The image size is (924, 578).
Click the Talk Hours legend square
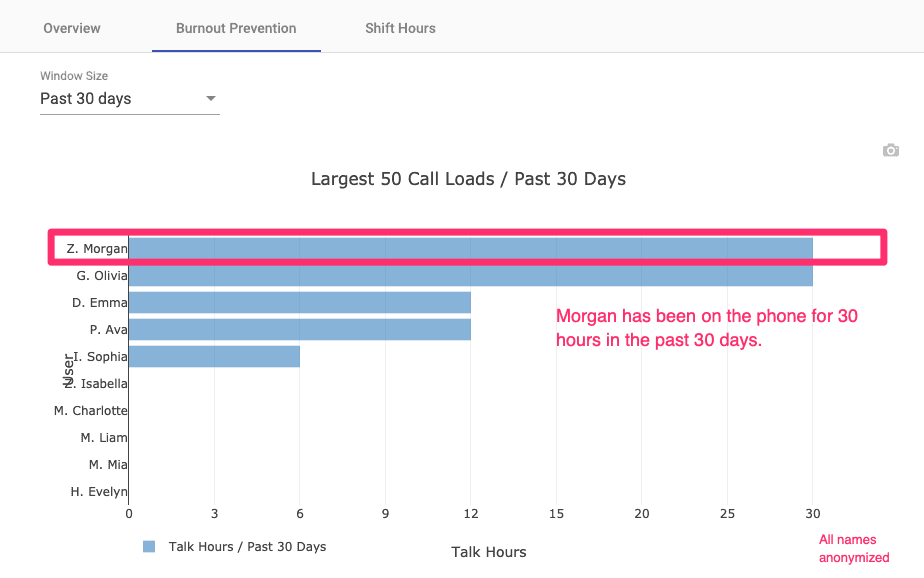150,547
